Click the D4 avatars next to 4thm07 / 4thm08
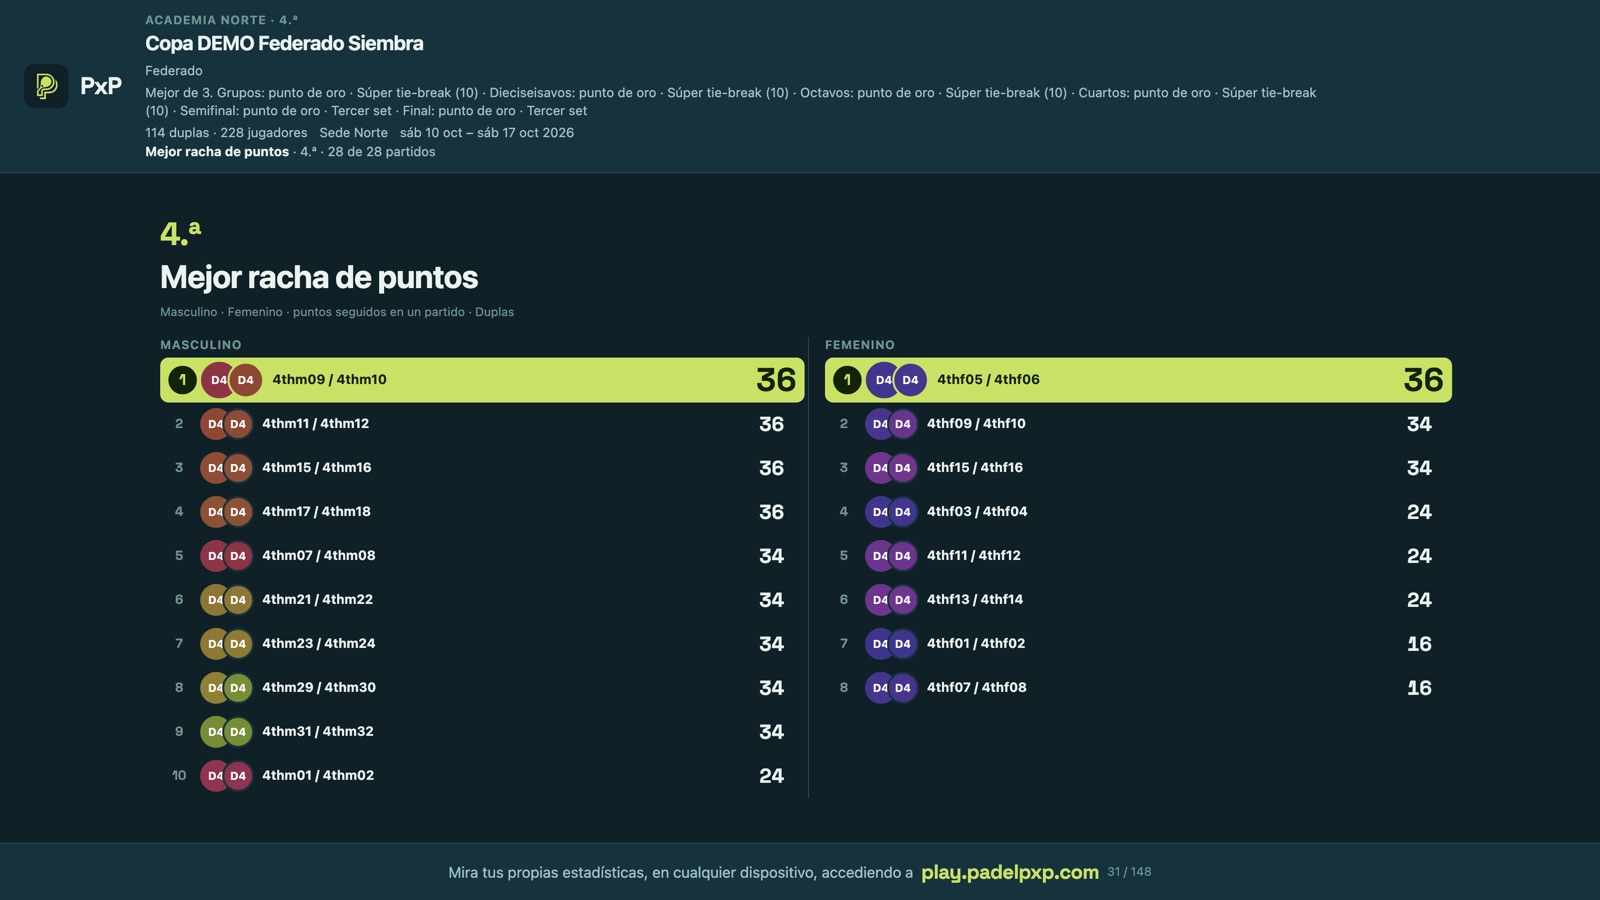The image size is (1600, 900). 226,556
